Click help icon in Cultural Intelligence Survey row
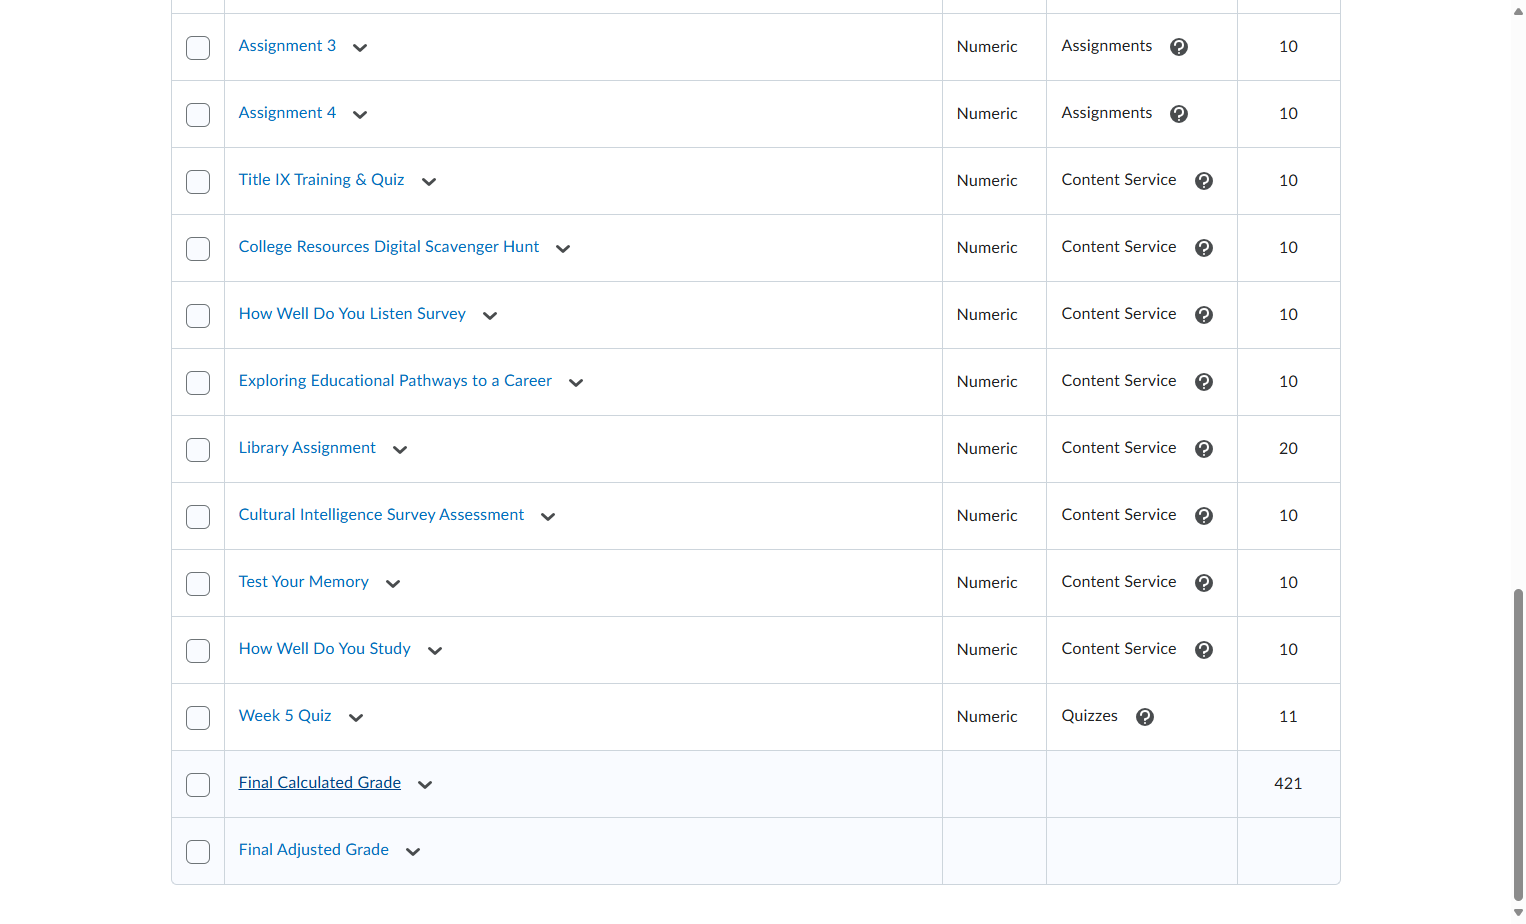Image resolution: width=1526 pixels, height=924 pixels. [1204, 516]
